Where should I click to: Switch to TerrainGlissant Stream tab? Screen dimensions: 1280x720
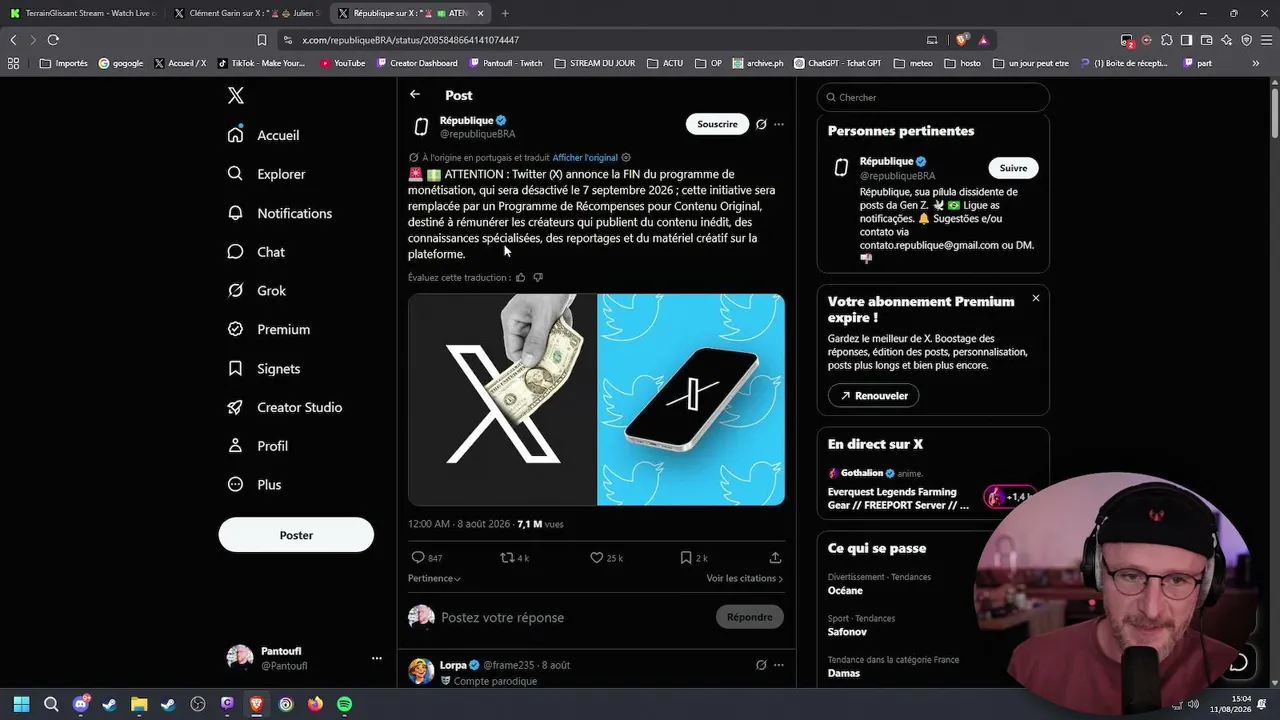pos(83,13)
